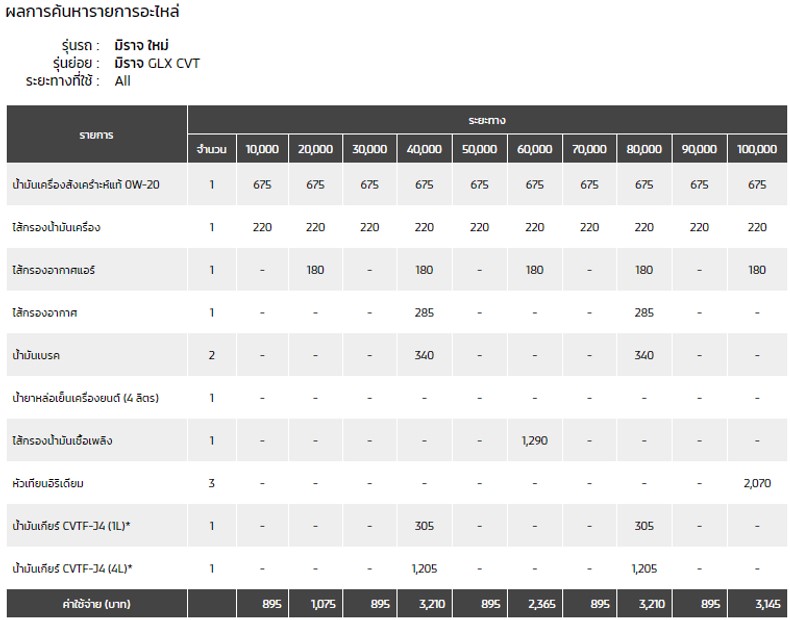Select the 2,070 spark plug price cell
790x620 pixels.
(x=757, y=484)
